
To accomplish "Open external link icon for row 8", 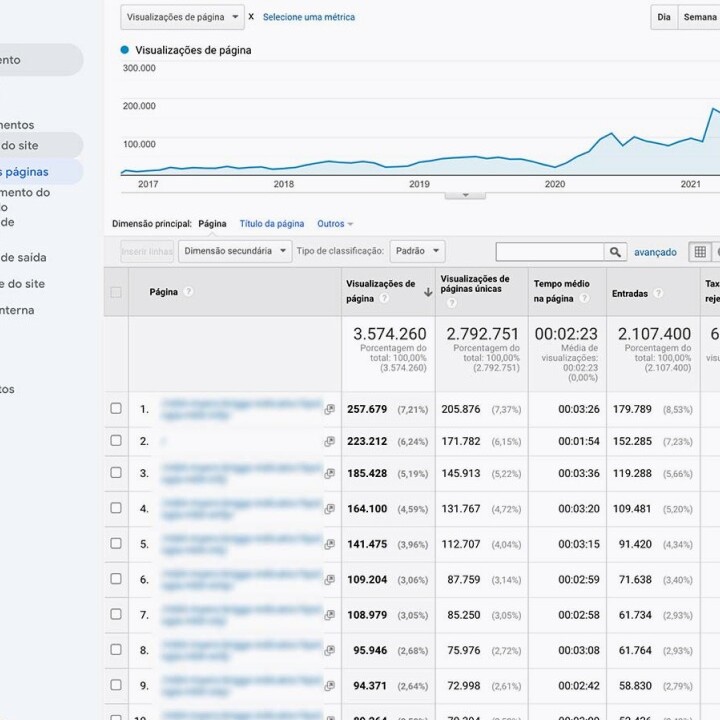I will [329, 650].
